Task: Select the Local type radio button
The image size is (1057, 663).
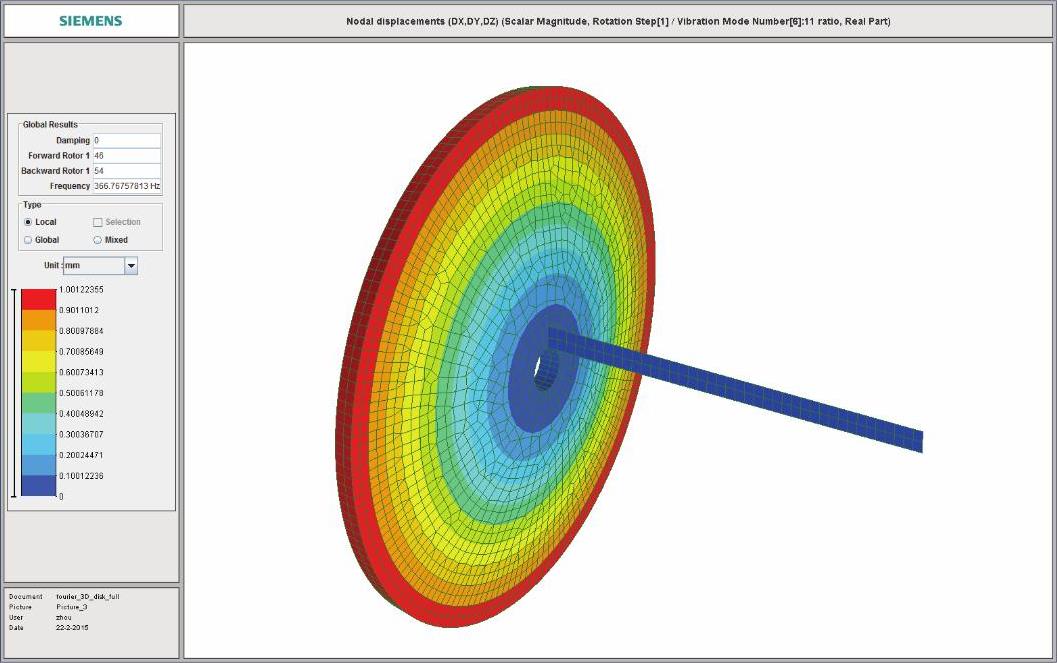Action: pos(28,222)
